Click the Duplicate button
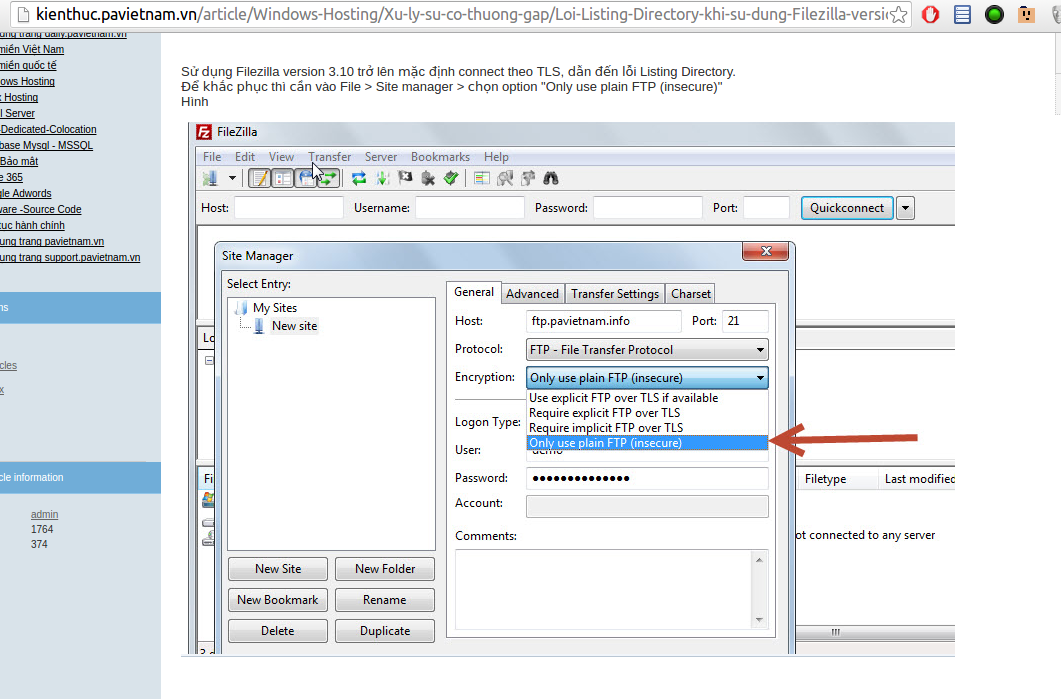This screenshot has width=1061, height=699. point(385,631)
